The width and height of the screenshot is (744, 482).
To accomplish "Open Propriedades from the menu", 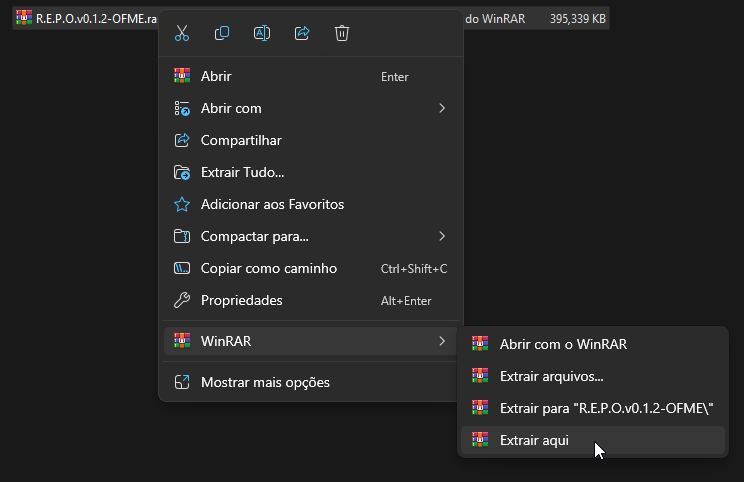I will pos(311,300).
